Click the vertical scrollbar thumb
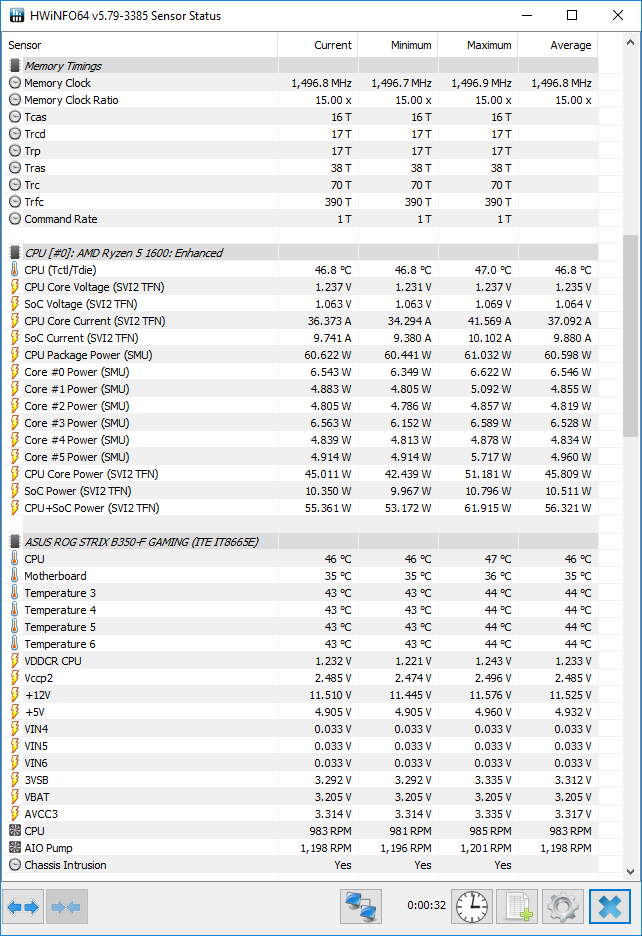642x936 pixels. pos(630,335)
